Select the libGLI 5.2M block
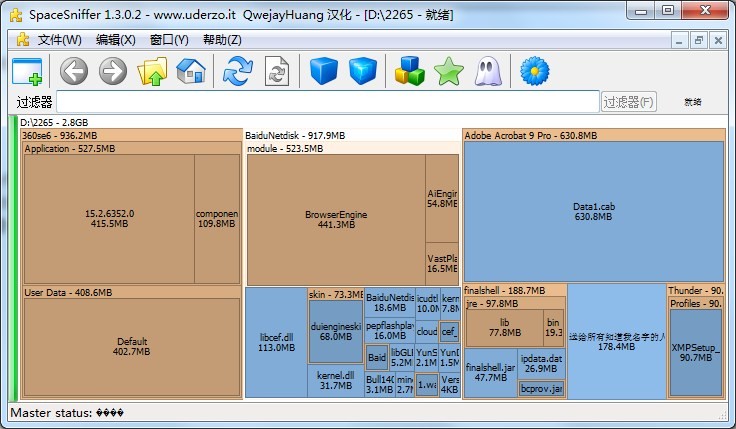The width and height of the screenshot is (736, 429). point(402,357)
